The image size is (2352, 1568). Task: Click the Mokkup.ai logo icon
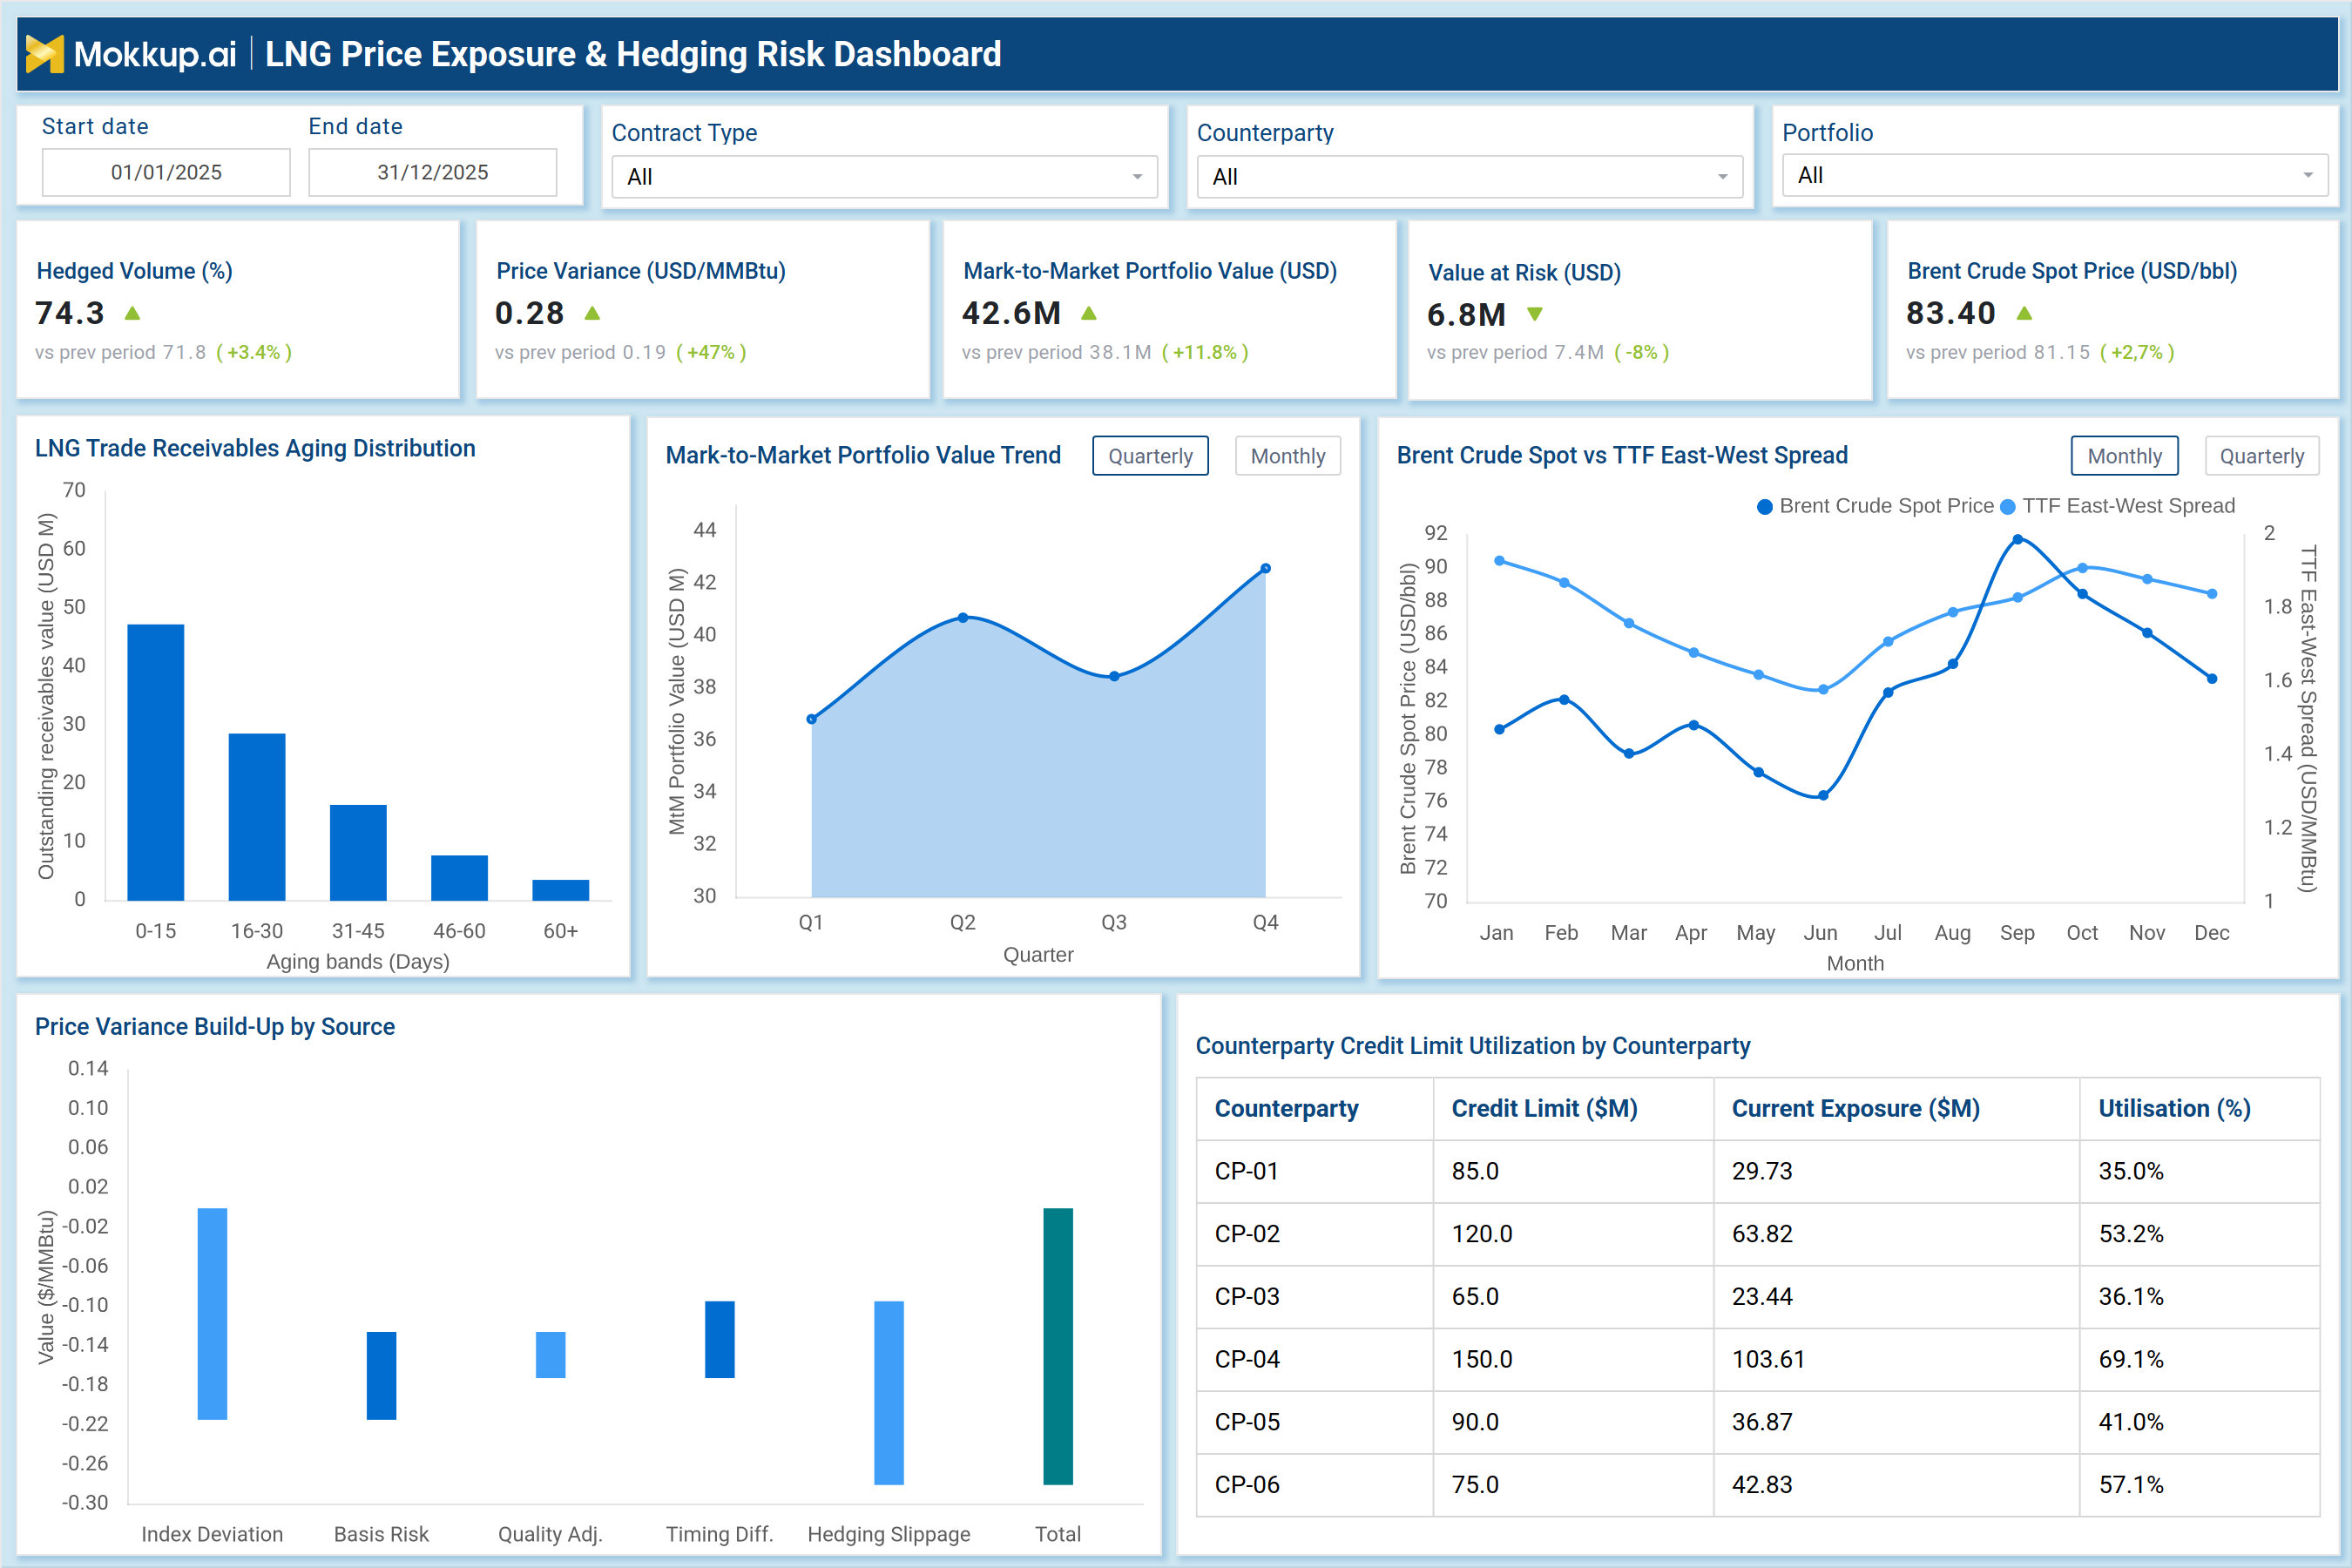(x=44, y=54)
